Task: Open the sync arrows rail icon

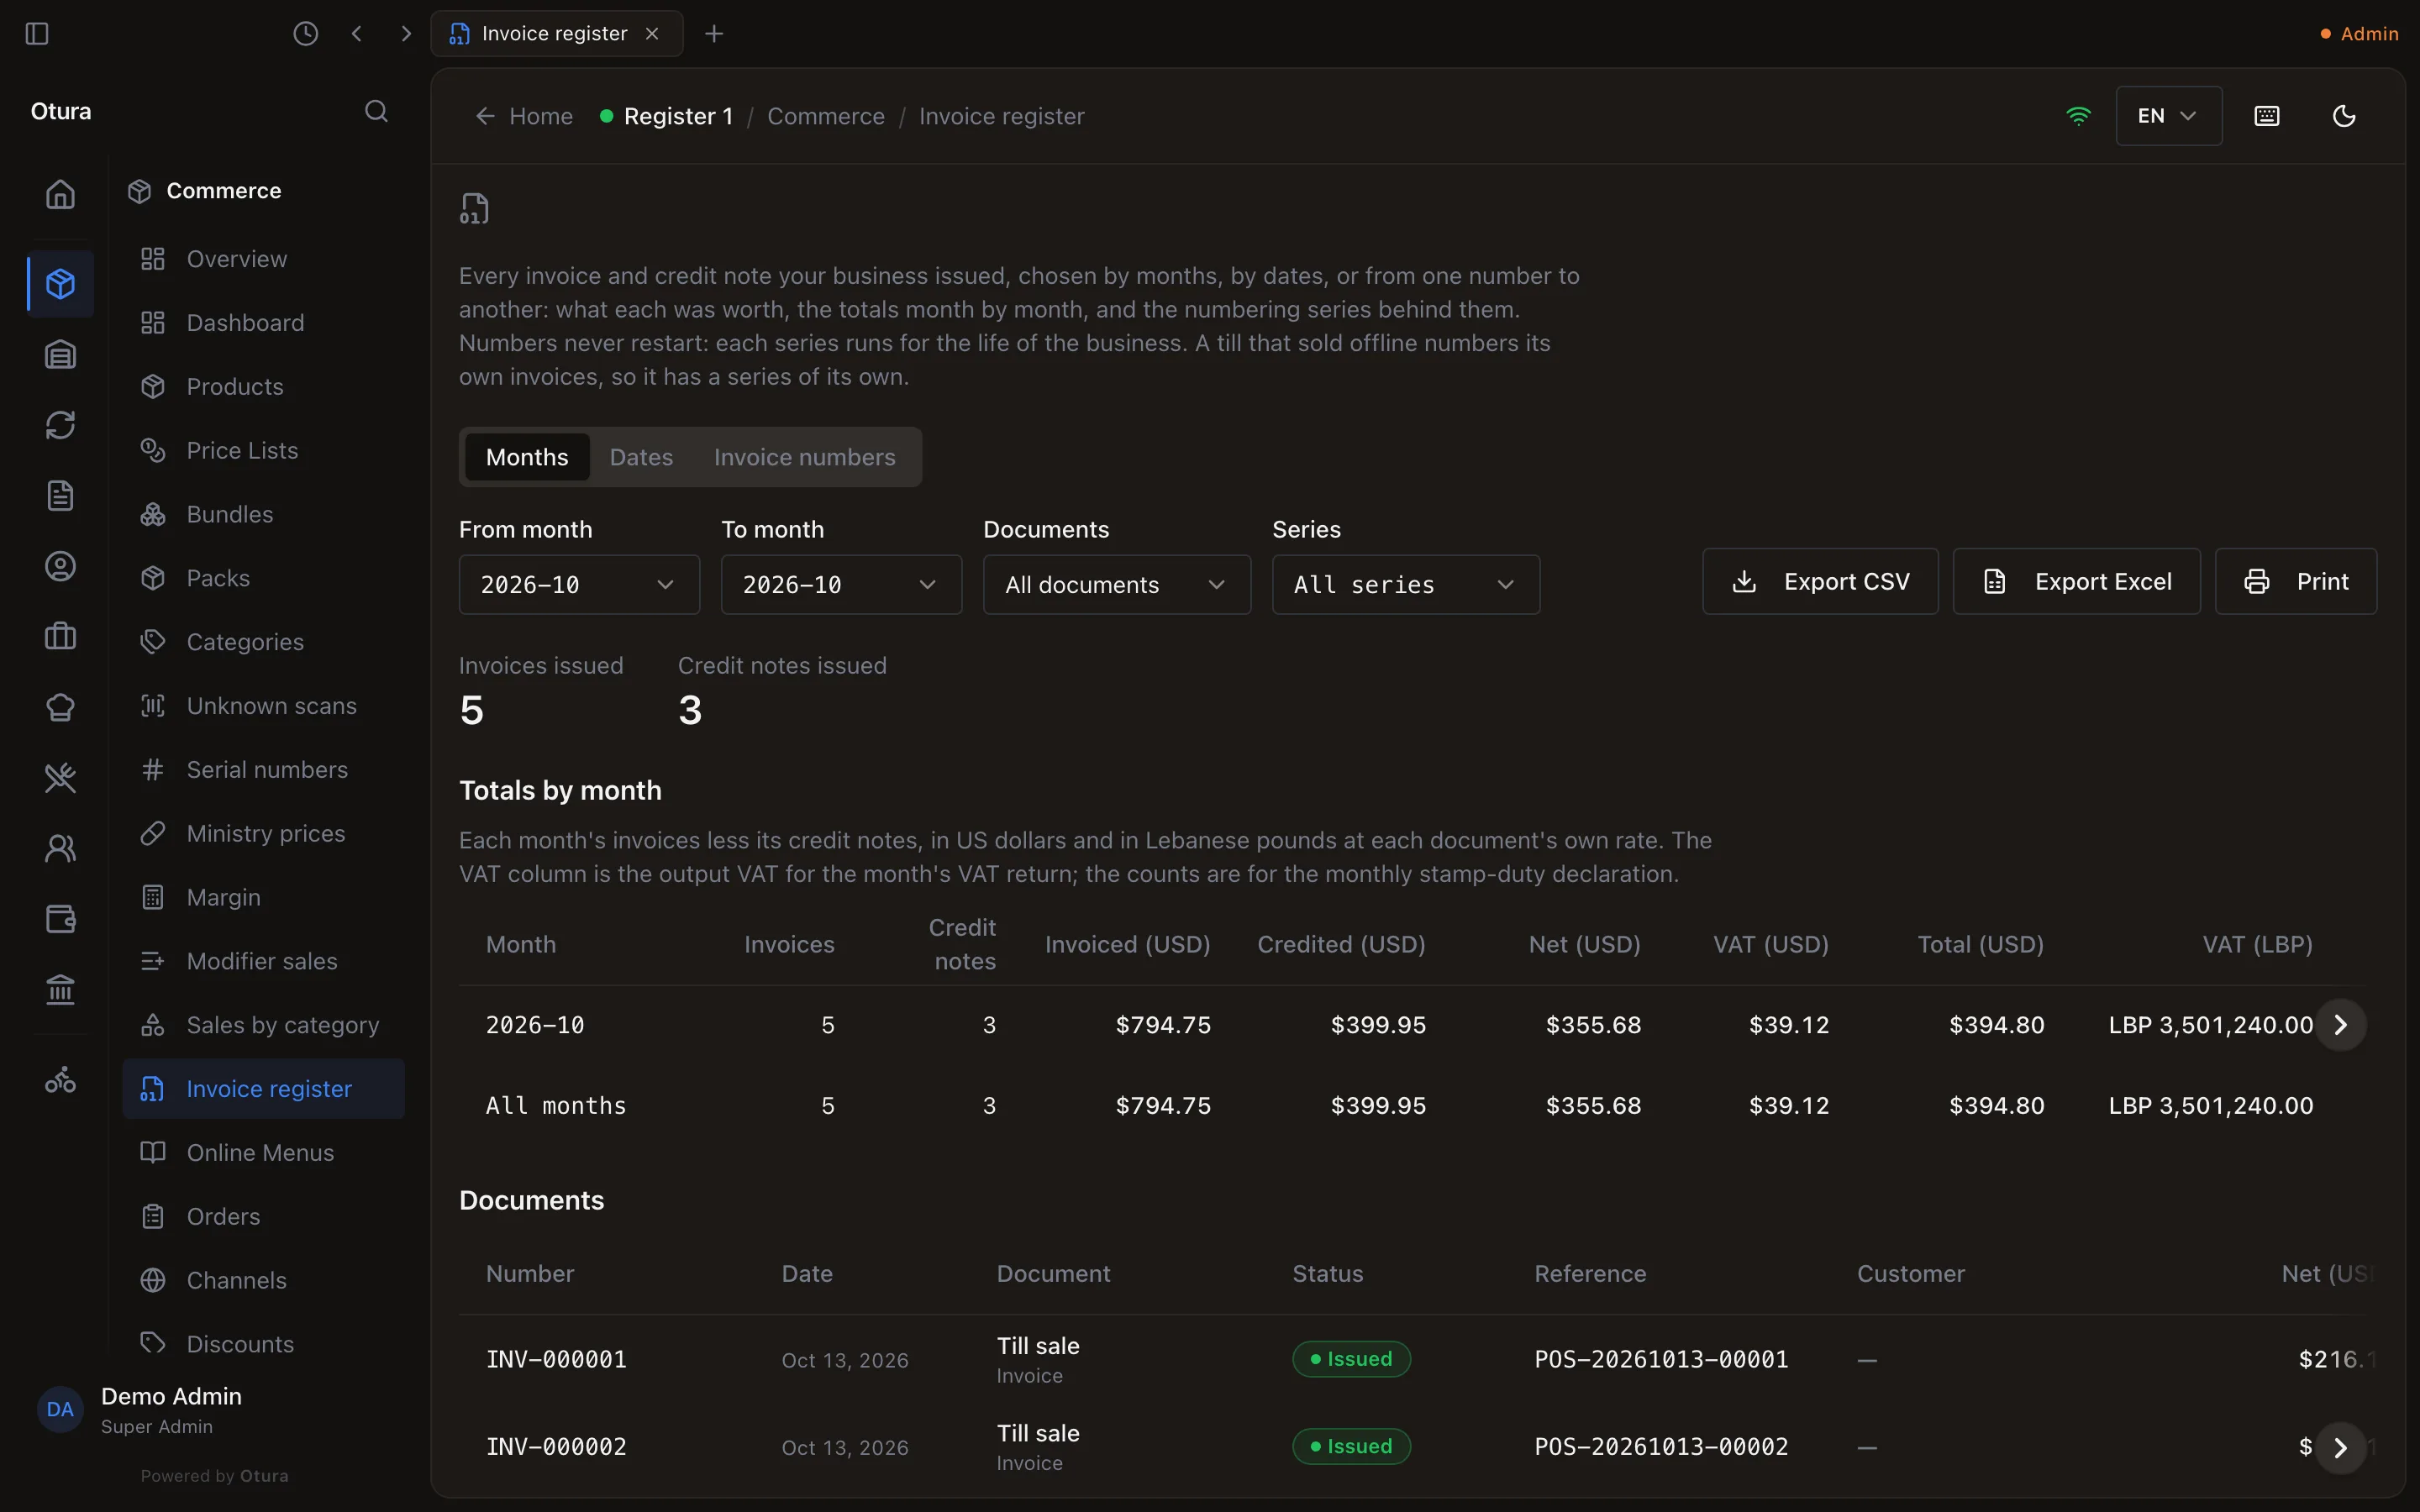Action: point(60,425)
